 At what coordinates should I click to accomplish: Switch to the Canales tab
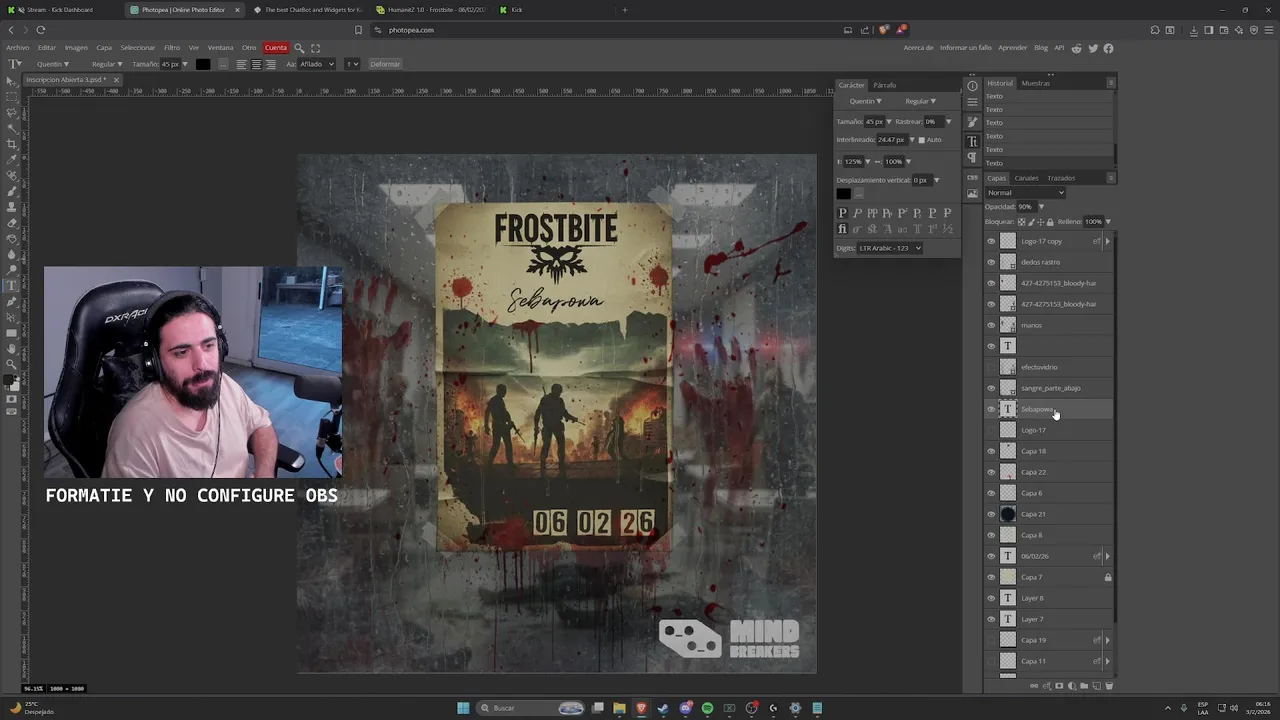pos(1026,178)
